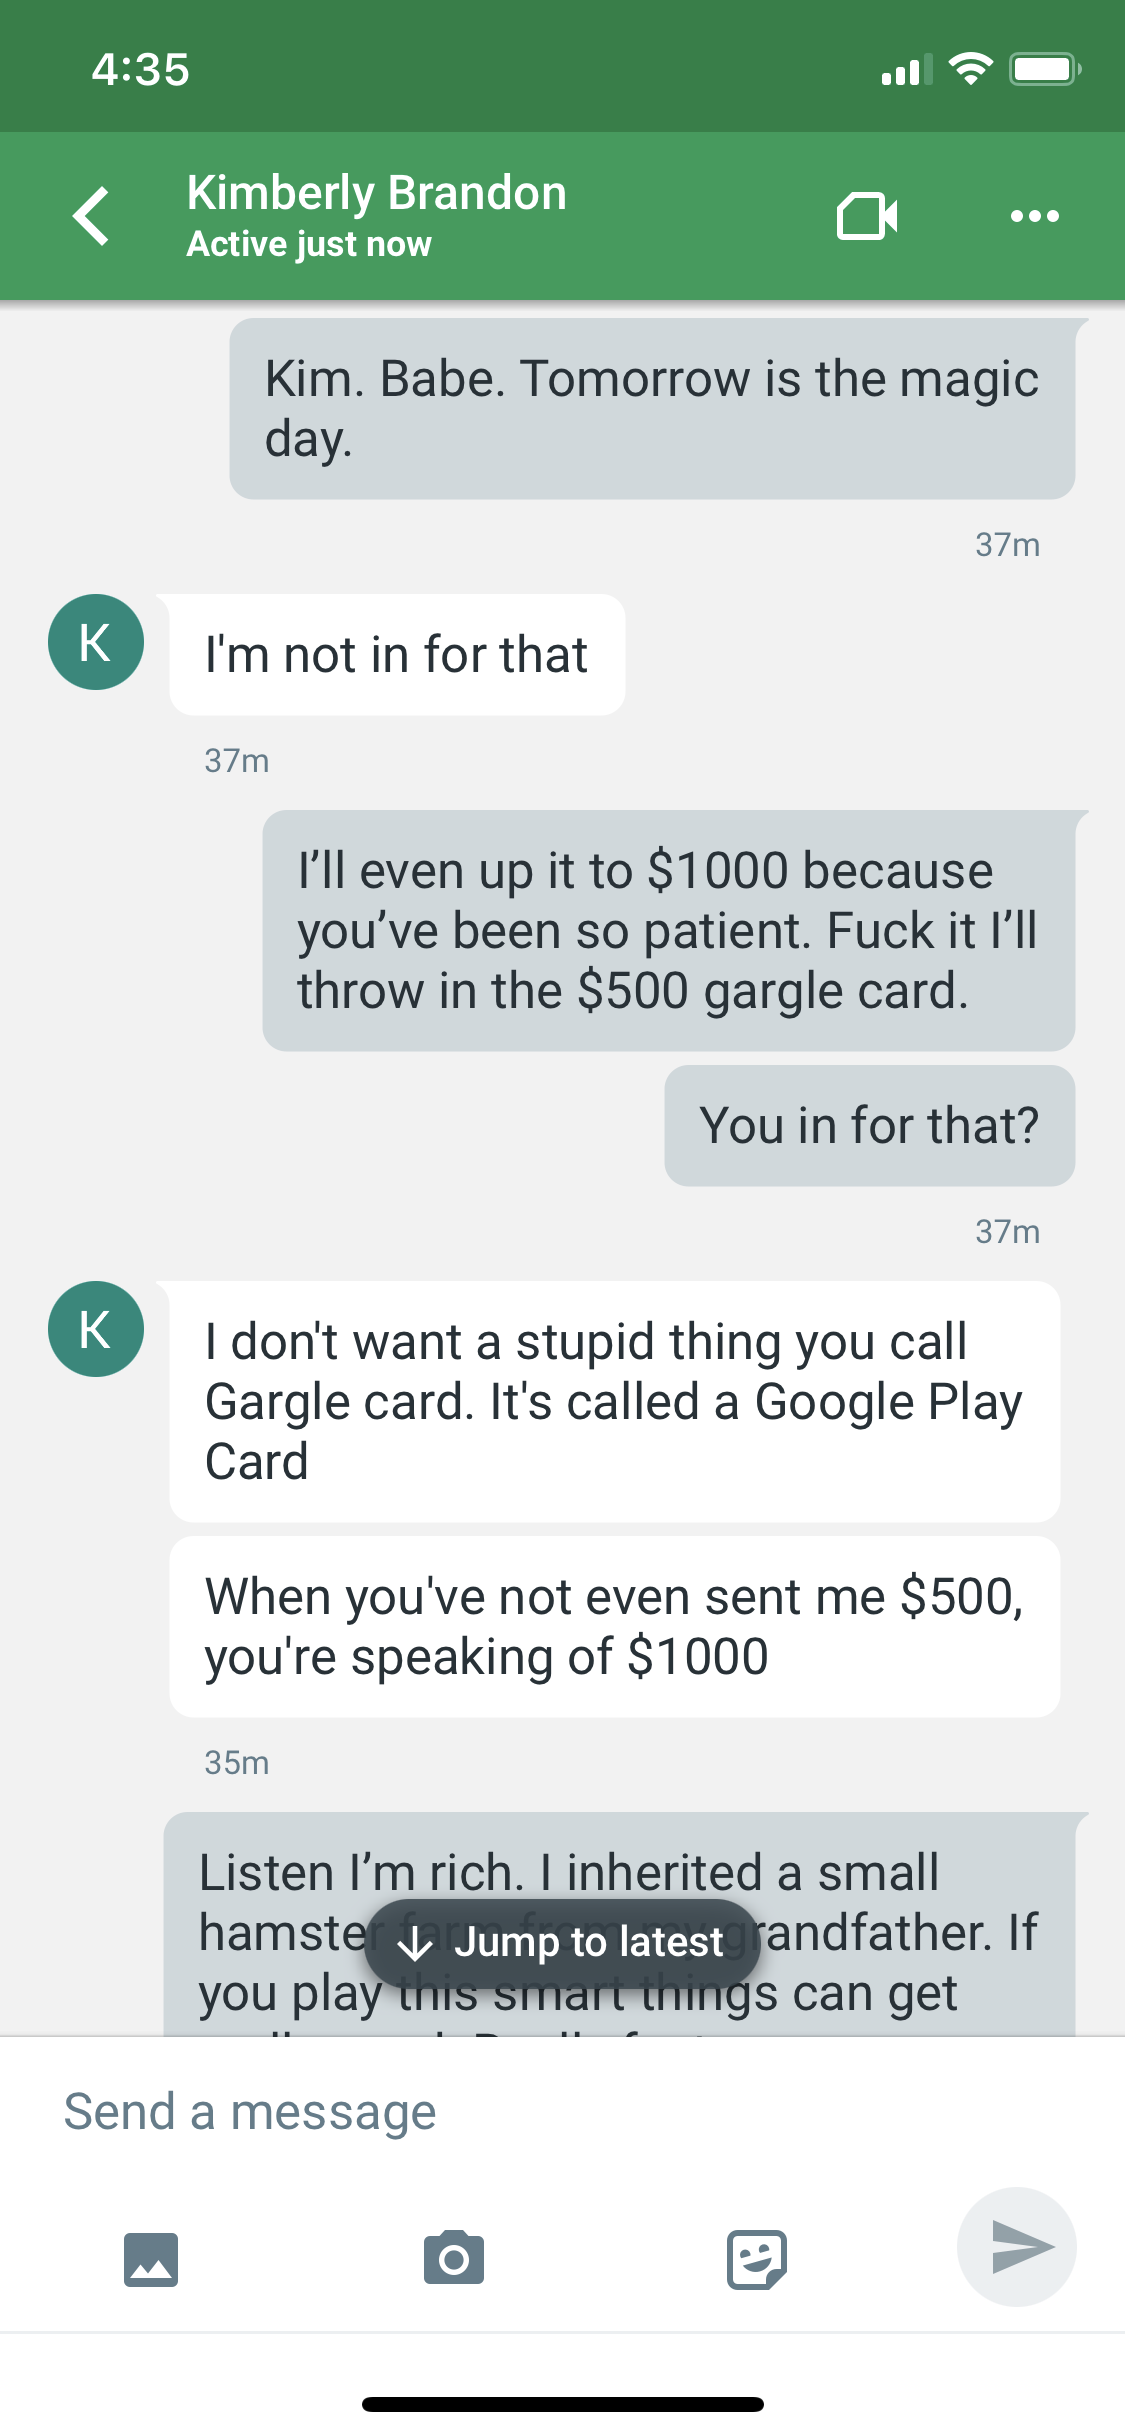The height and width of the screenshot is (2436, 1125).
Task: Select the Google Play Card message bubble
Action: coord(615,1402)
